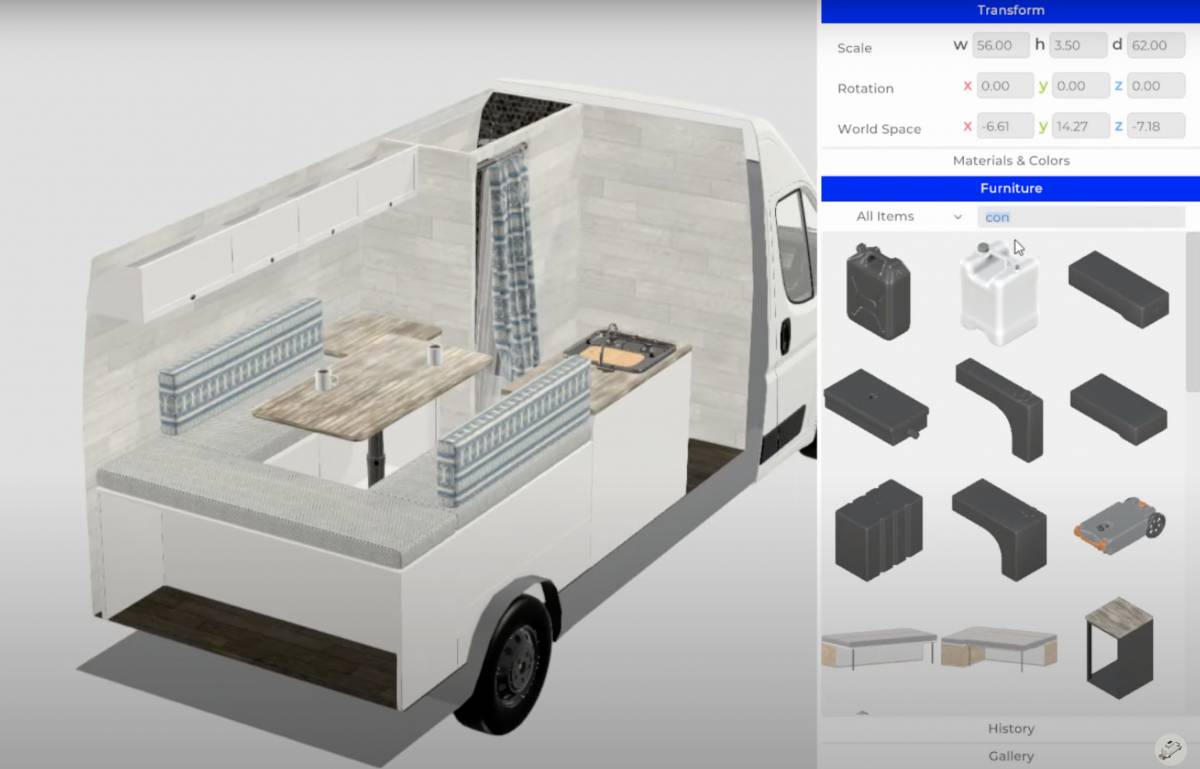Click the Transform panel header
The width and height of the screenshot is (1200, 769).
[1011, 10]
